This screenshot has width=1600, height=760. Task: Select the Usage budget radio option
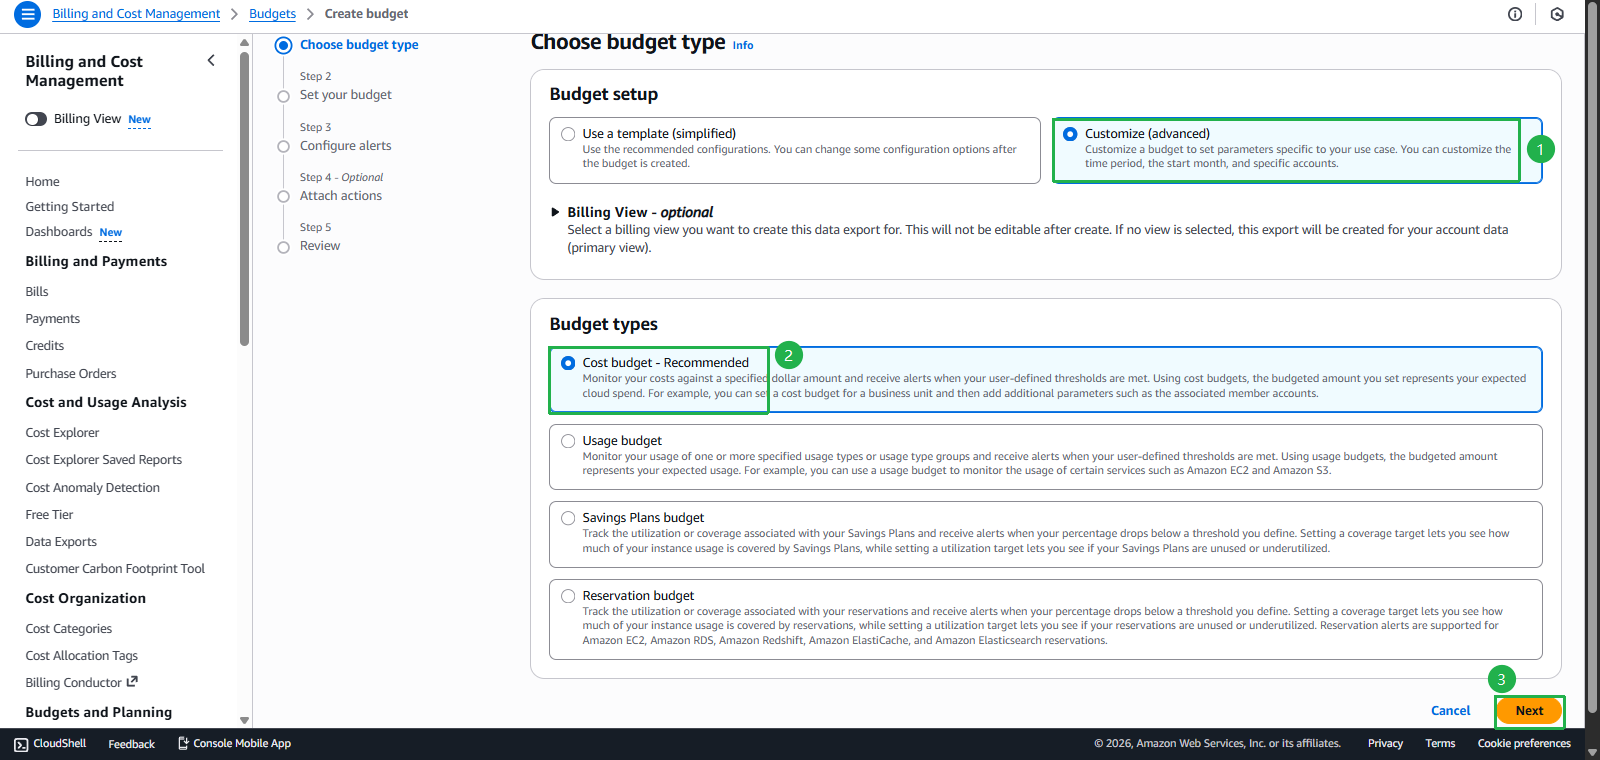568,441
